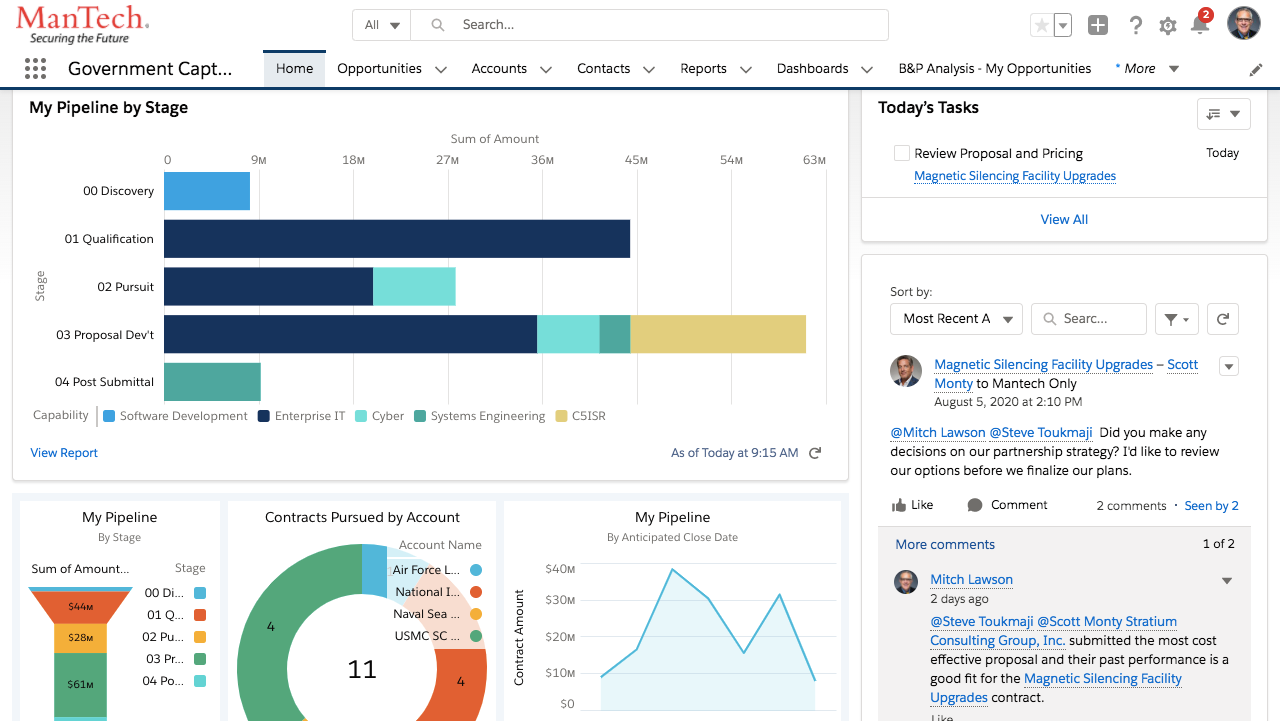This screenshot has width=1280, height=721.
Task: Click the Favorites star icon
Action: tap(1041, 26)
